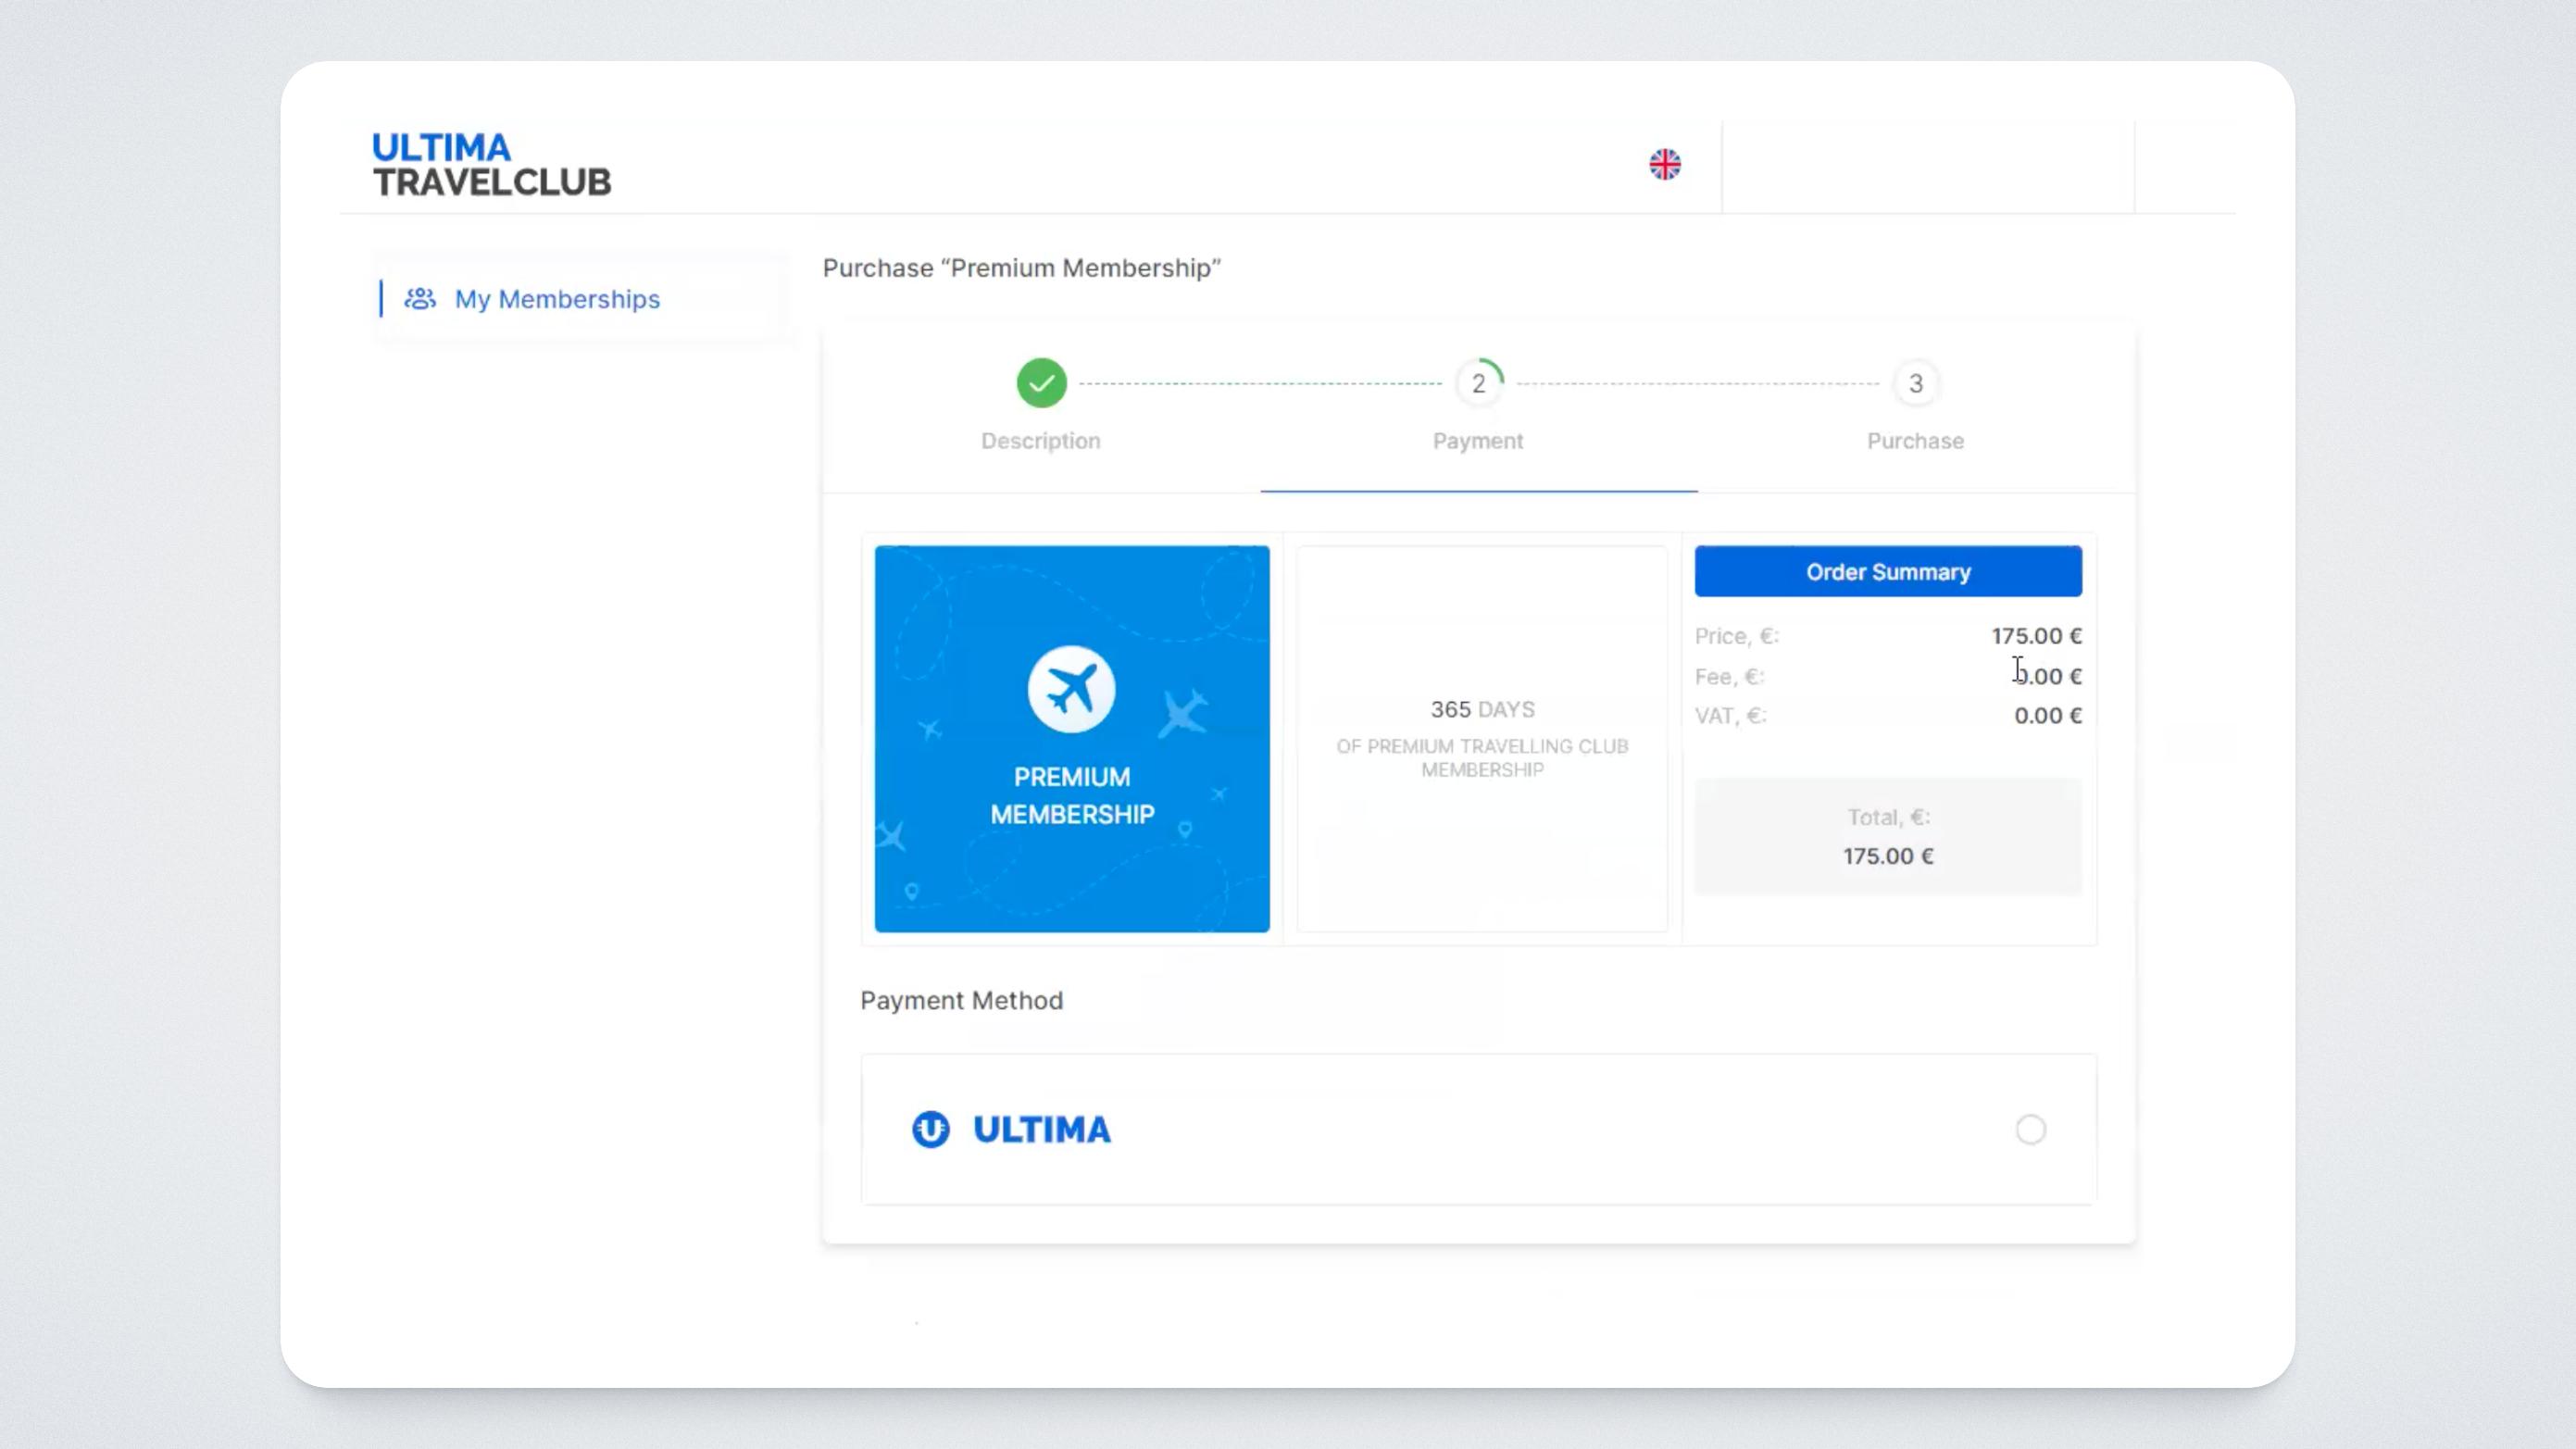Screen dimensions: 2576x1449
Task: Click the Price 175.00 € value
Action: point(2035,636)
